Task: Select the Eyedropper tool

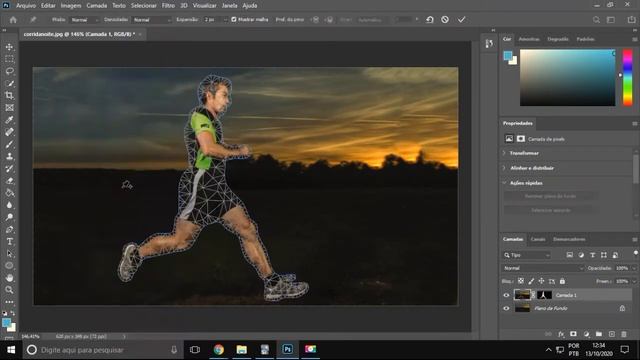Action: coord(9,120)
